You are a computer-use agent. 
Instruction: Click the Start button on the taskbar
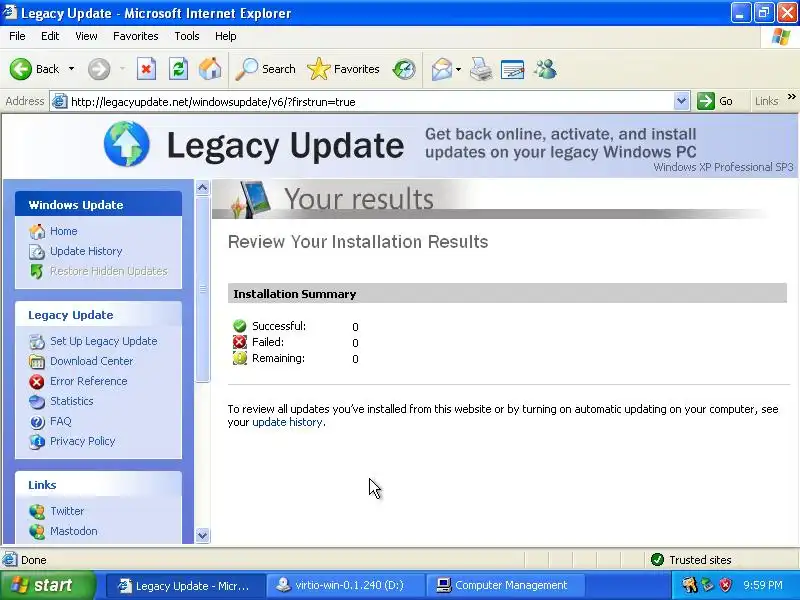[x=47, y=585]
